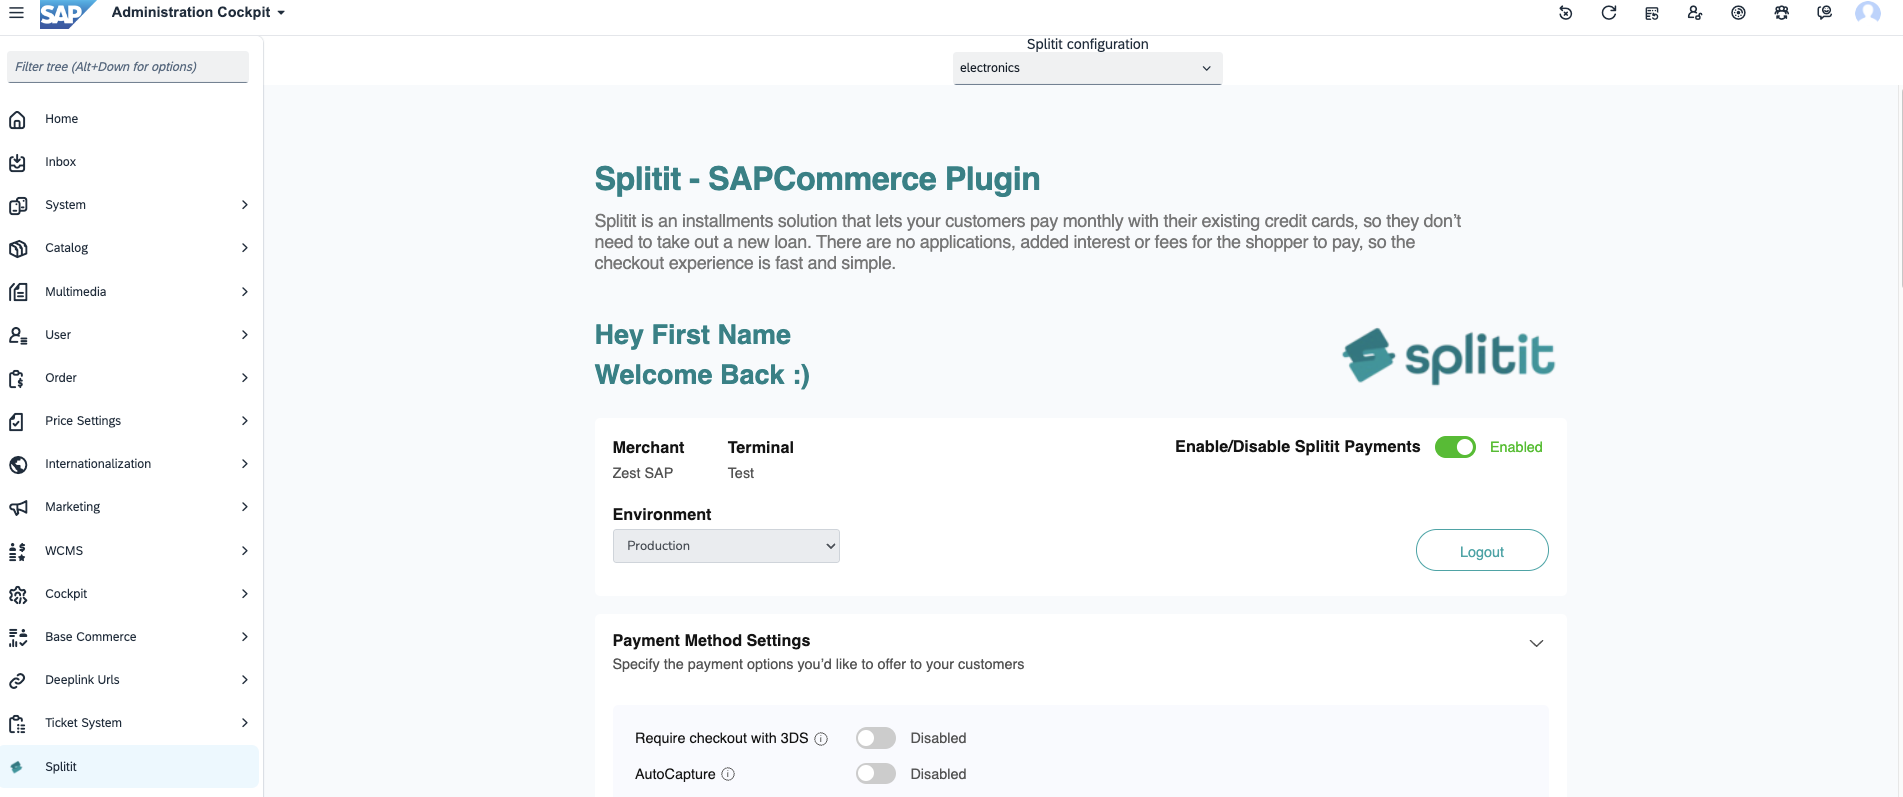The height and width of the screenshot is (797, 1903).
Task: Open the user profile avatar
Action: click(1868, 13)
